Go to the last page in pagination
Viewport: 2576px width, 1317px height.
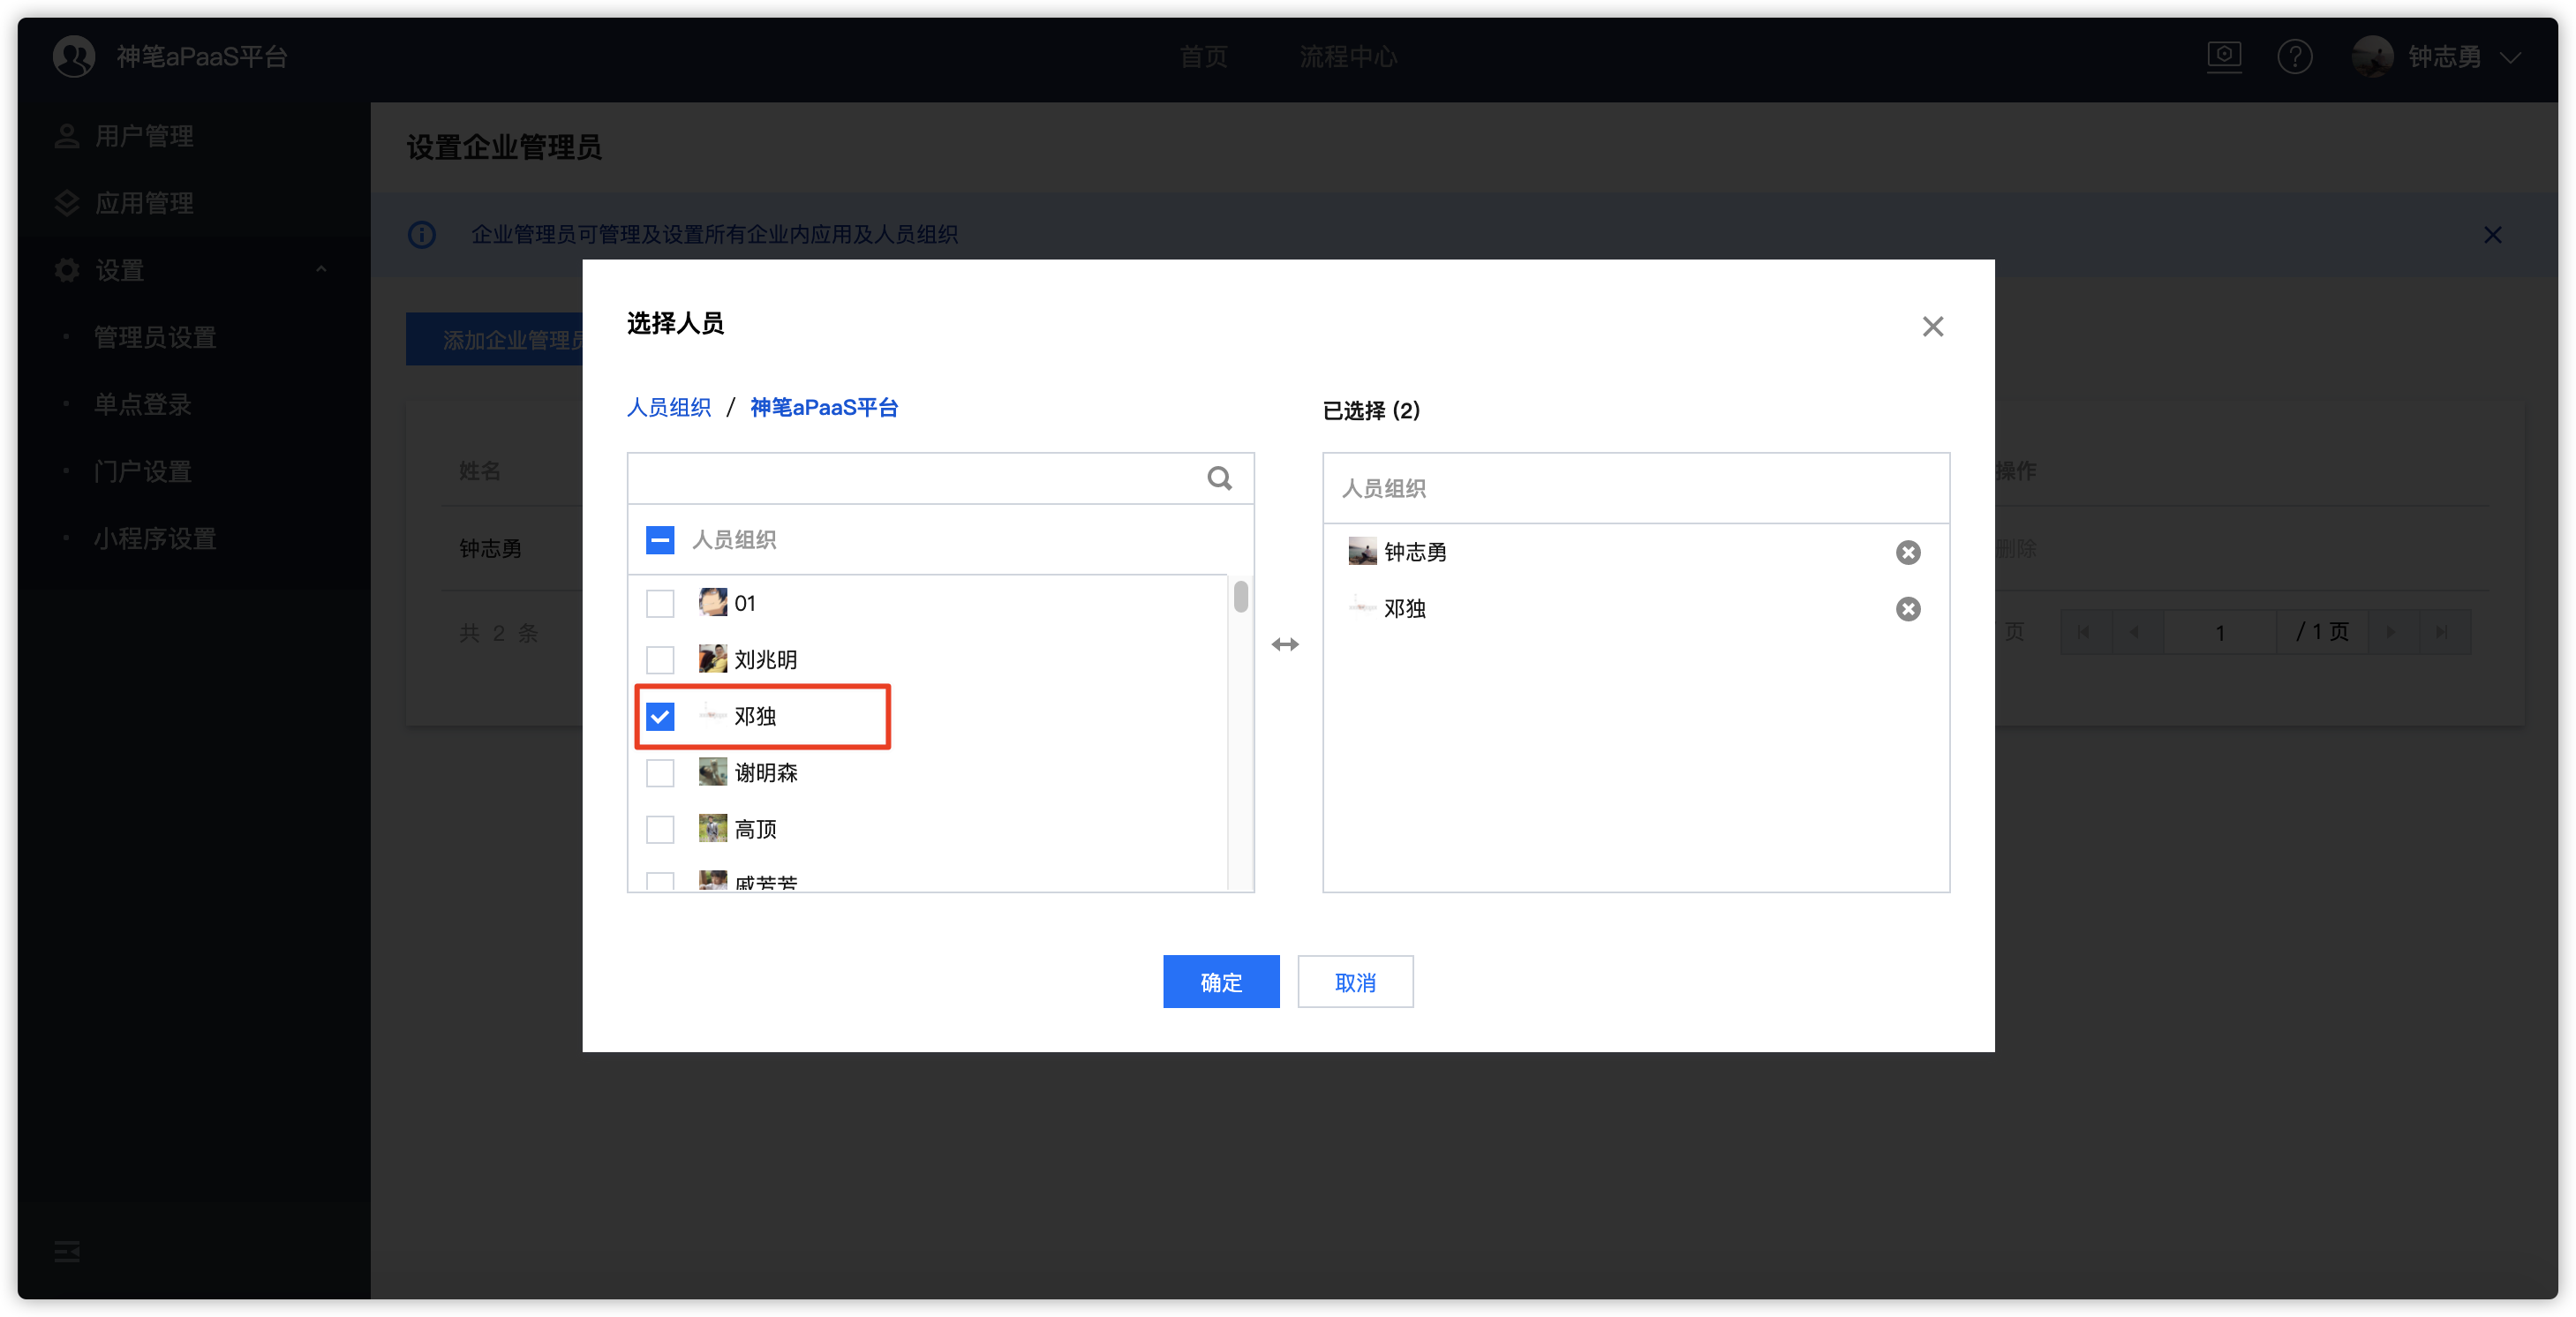click(x=2442, y=632)
